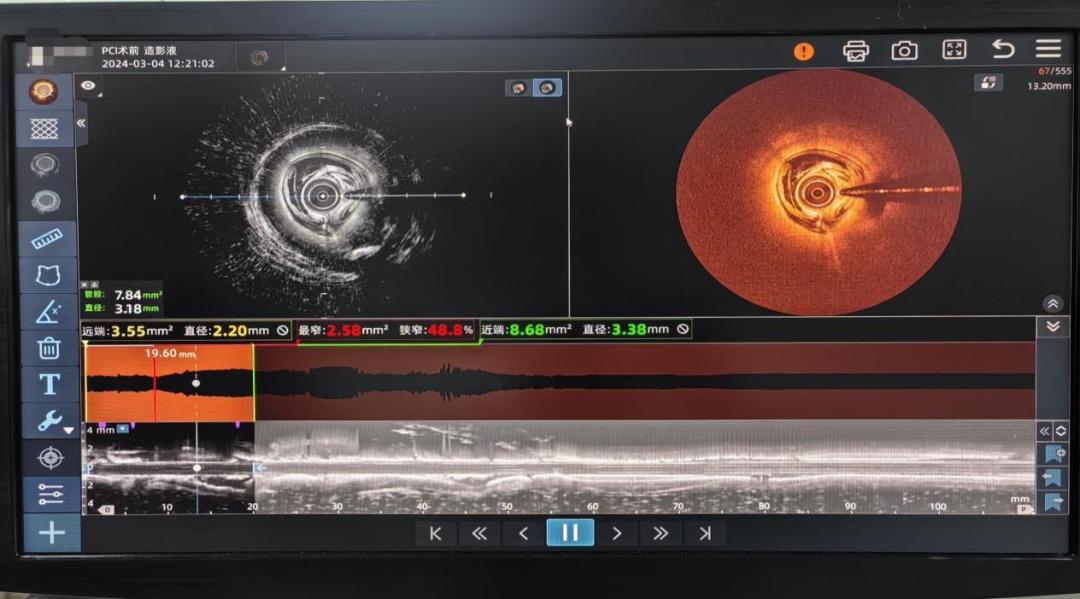Select the first cross-section display mode toggle
This screenshot has width=1080, height=599.
point(518,87)
